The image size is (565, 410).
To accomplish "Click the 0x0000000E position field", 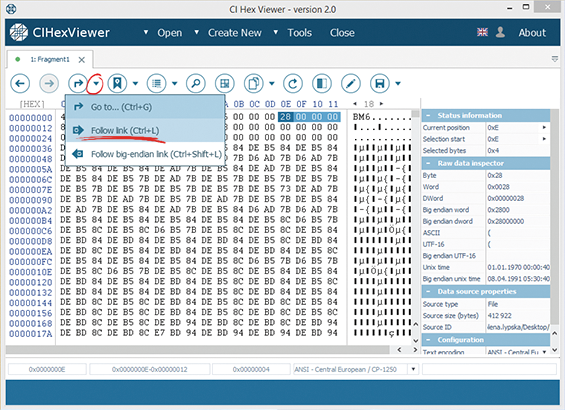I will (47, 369).
